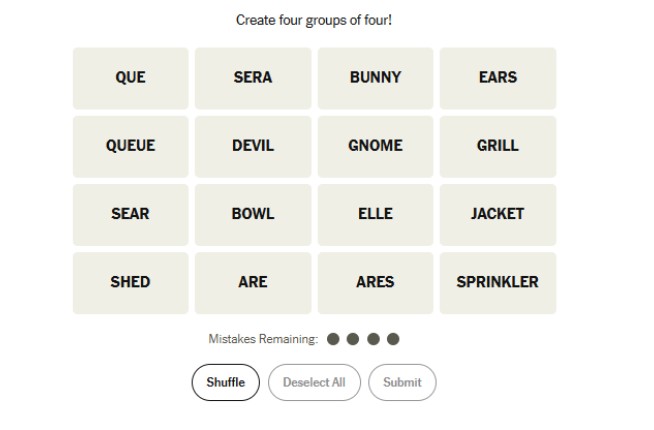Choose the GNOME word tile
This screenshot has height=430, width=654.
(375, 146)
